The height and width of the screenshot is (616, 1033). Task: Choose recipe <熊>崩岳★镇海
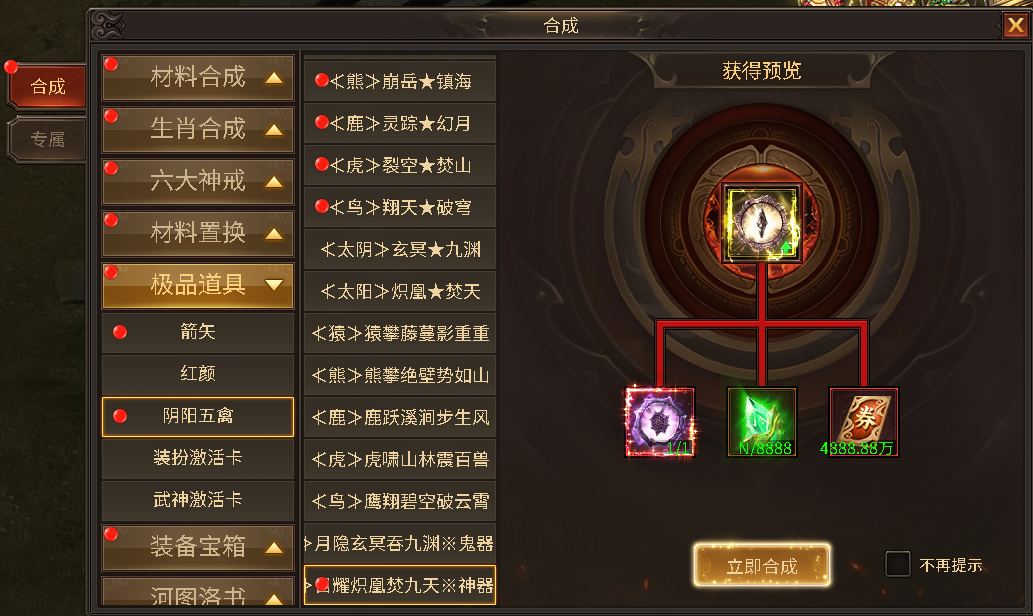[x=400, y=81]
